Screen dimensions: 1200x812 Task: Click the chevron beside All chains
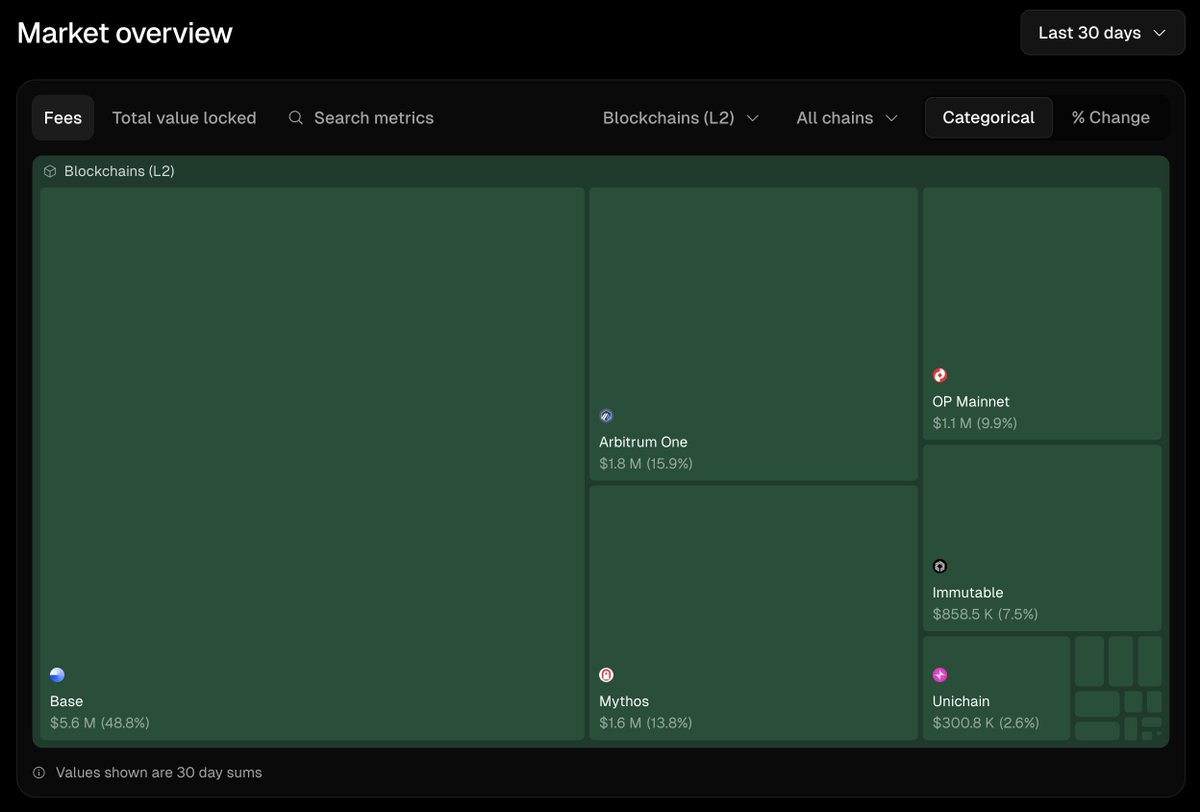coord(891,118)
